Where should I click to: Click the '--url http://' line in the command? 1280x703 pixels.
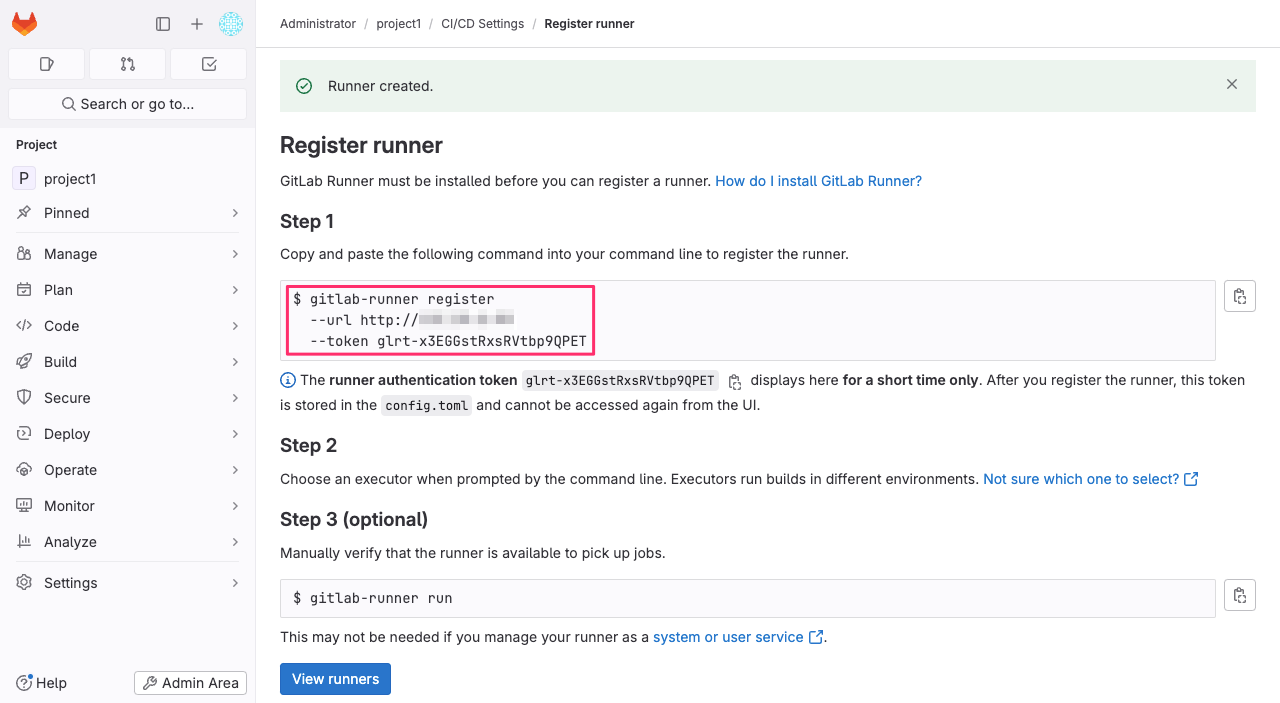[412, 320]
